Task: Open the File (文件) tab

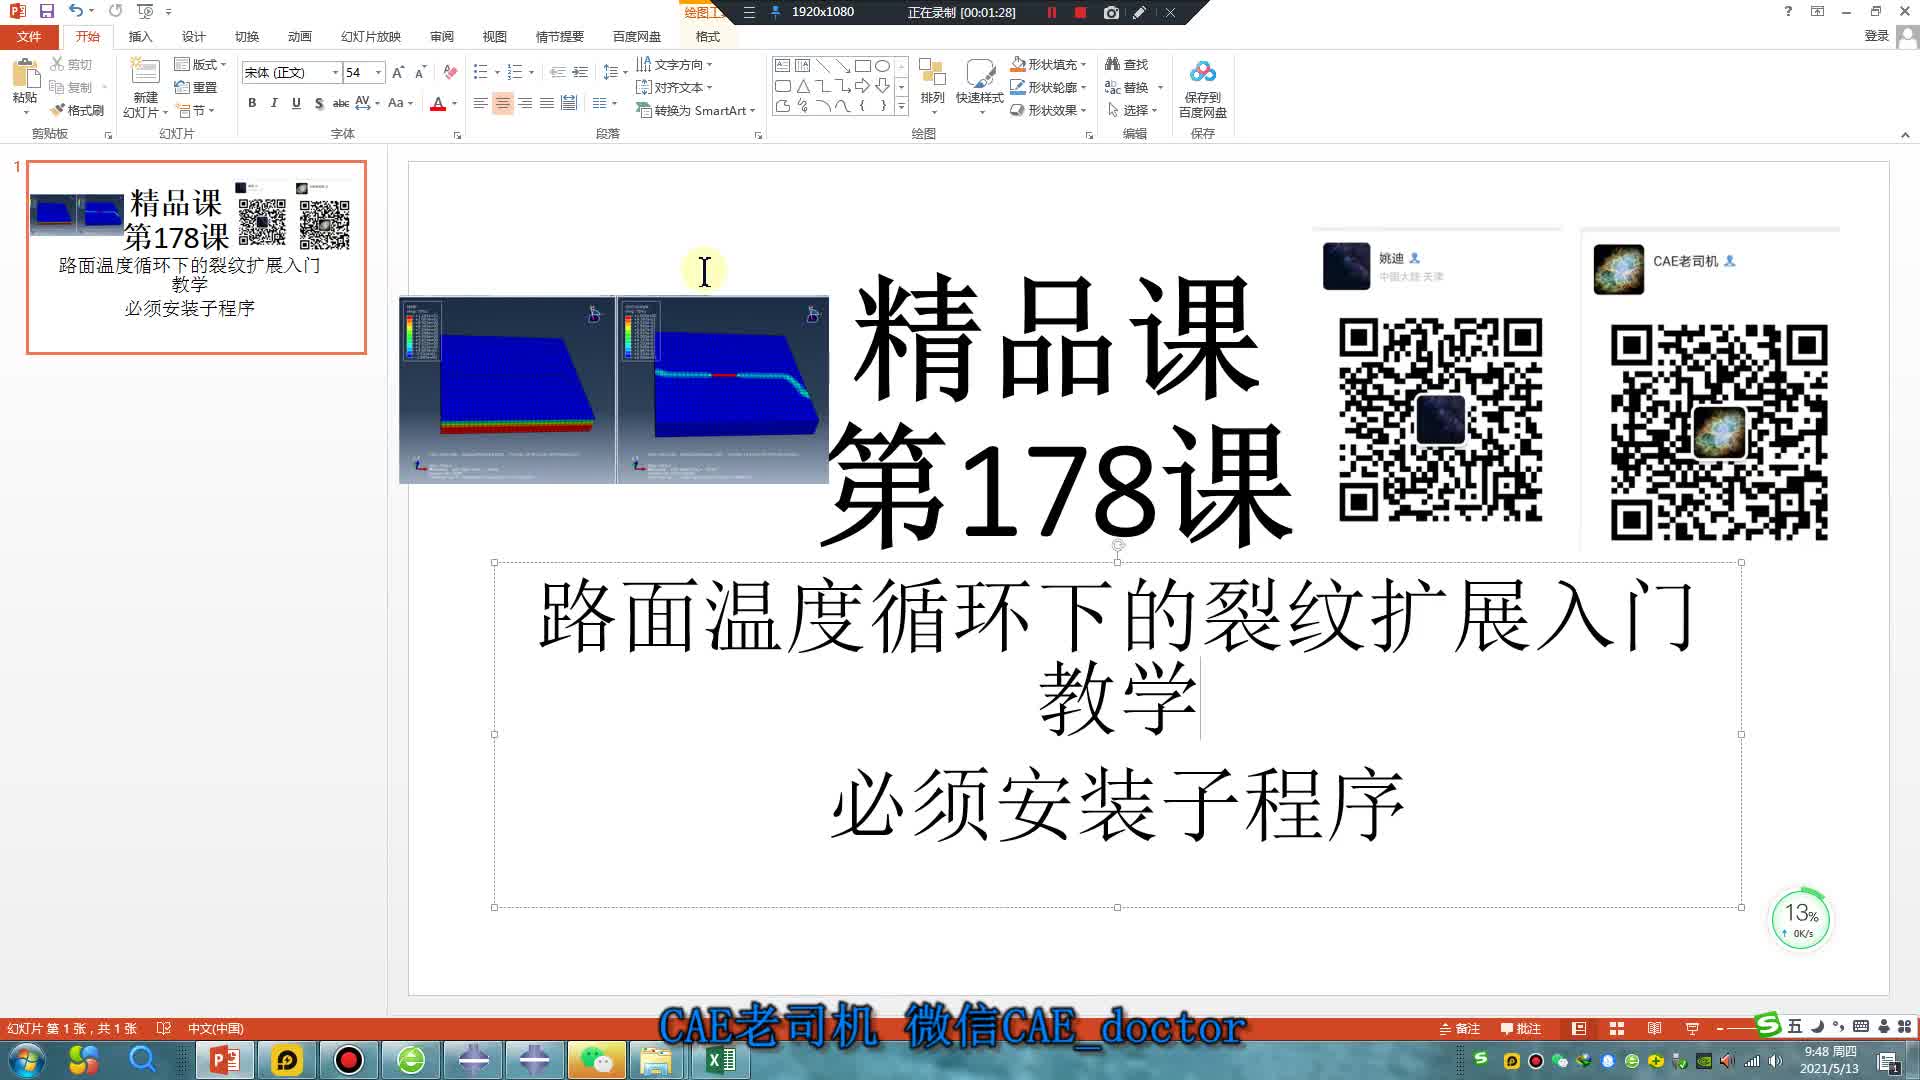Action: tap(29, 36)
